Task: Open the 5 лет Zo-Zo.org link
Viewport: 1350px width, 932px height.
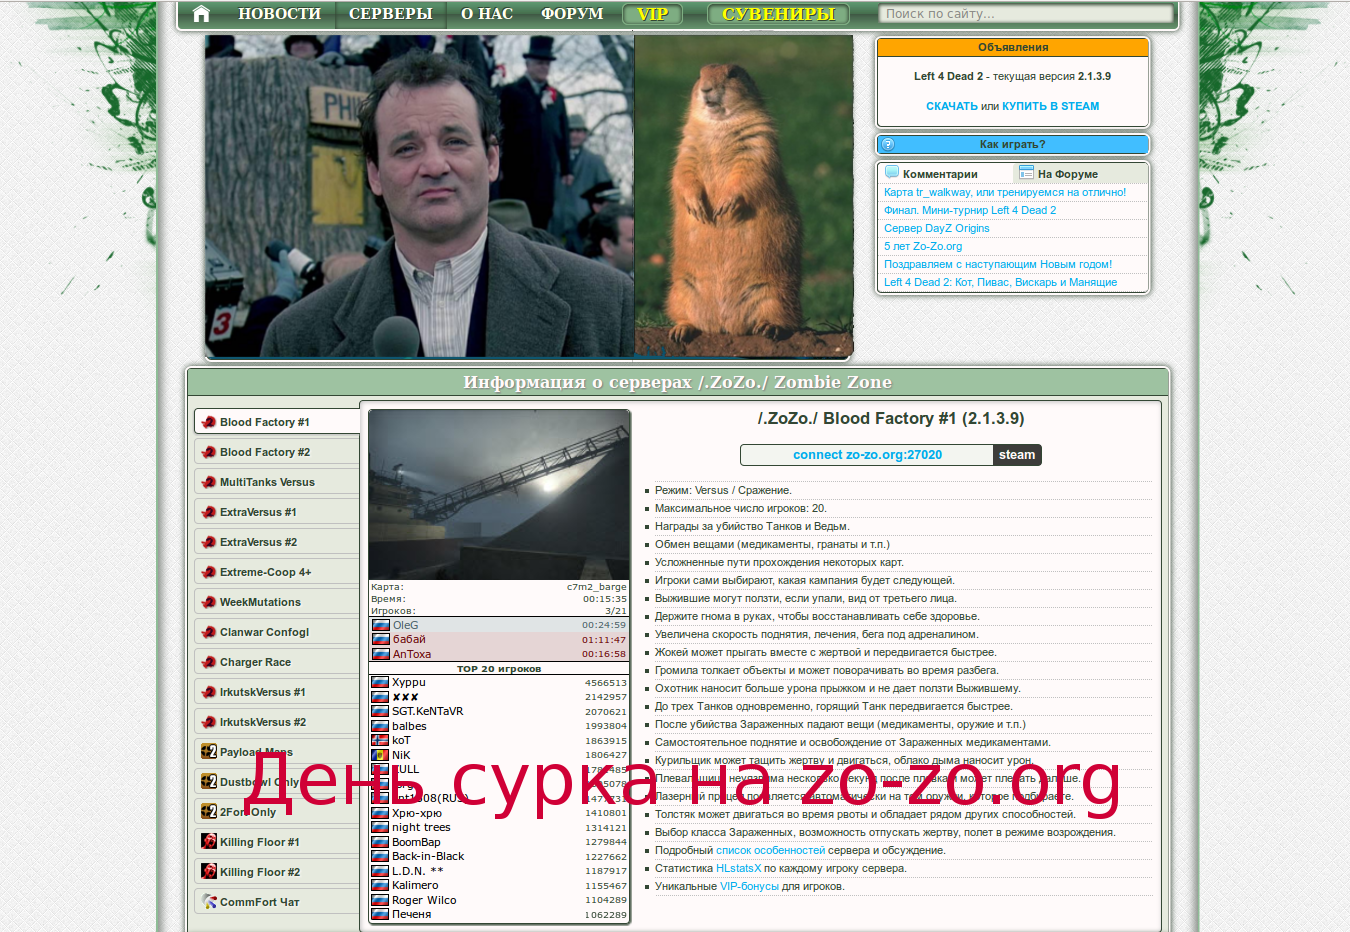Action: point(923,246)
